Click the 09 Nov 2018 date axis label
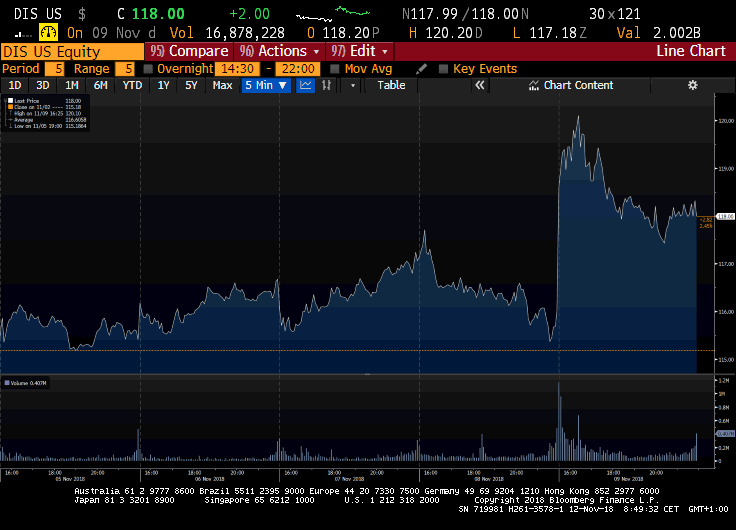The width and height of the screenshot is (736, 530). click(629, 479)
